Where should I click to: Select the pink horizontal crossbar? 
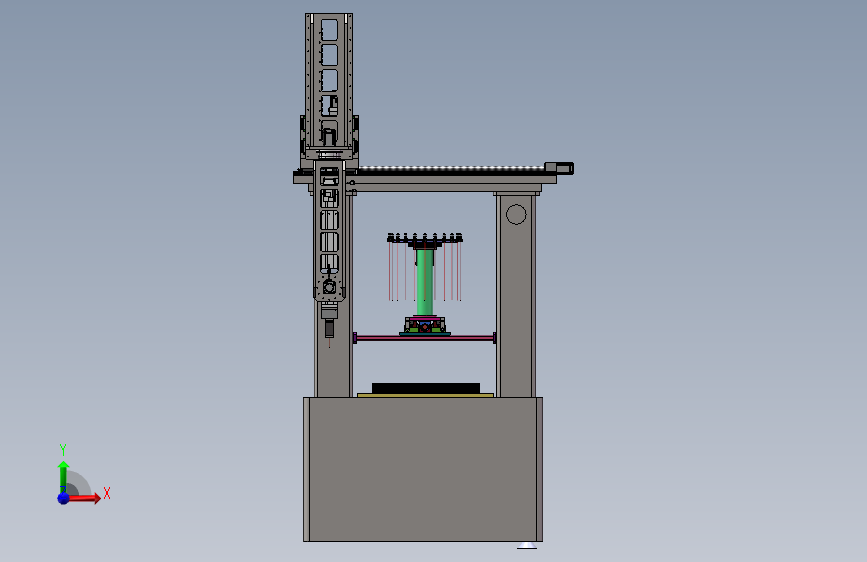click(x=424, y=337)
